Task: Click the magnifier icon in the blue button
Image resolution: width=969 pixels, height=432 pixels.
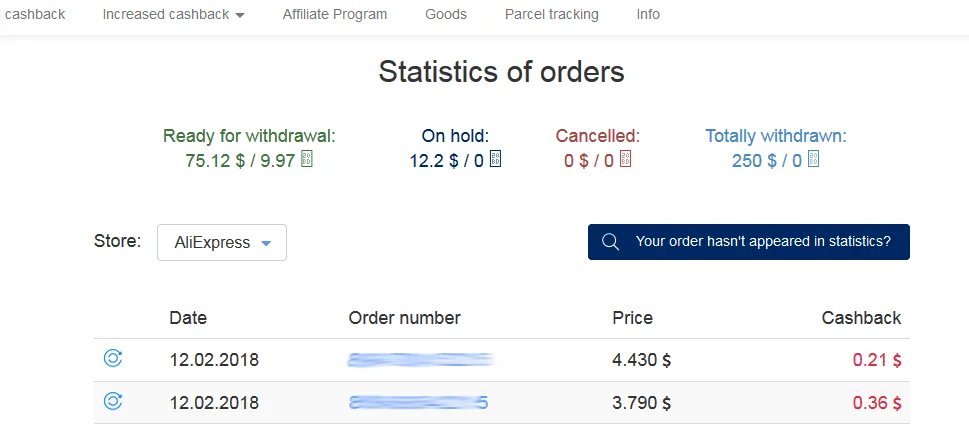Action: (609, 242)
